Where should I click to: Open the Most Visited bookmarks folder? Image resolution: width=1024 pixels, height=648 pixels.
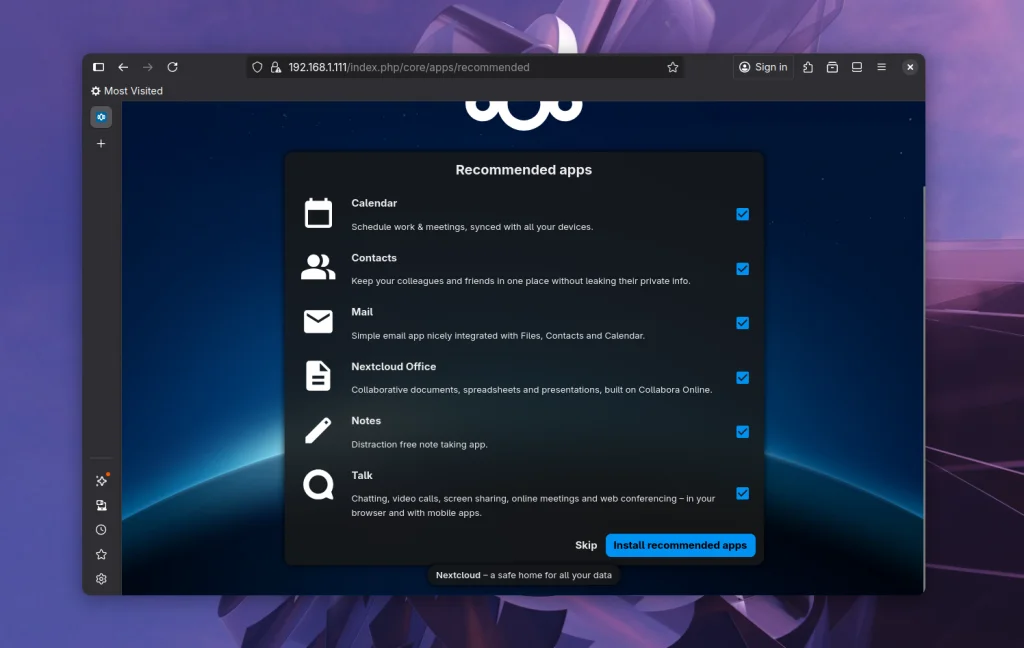pos(127,90)
